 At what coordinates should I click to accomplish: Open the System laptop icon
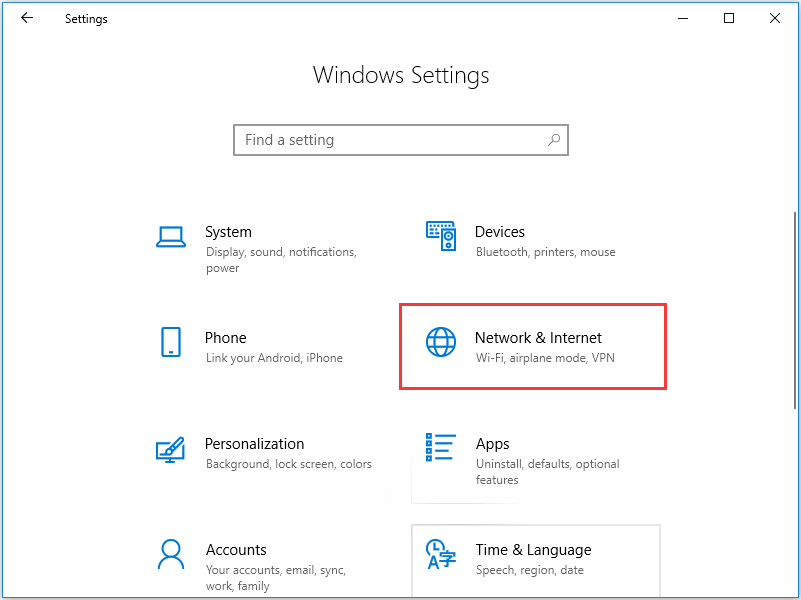pyautogui.click(x=171, y=237)
